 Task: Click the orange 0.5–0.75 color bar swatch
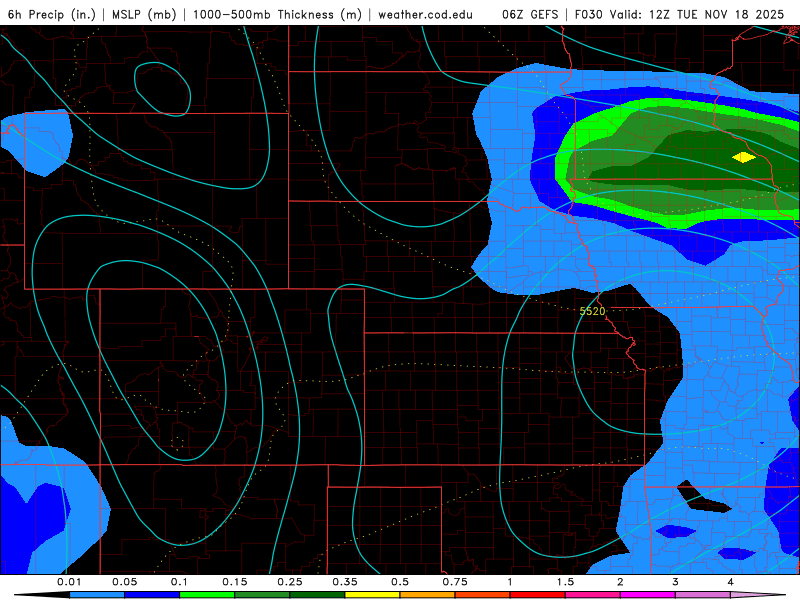pos(428,595)
